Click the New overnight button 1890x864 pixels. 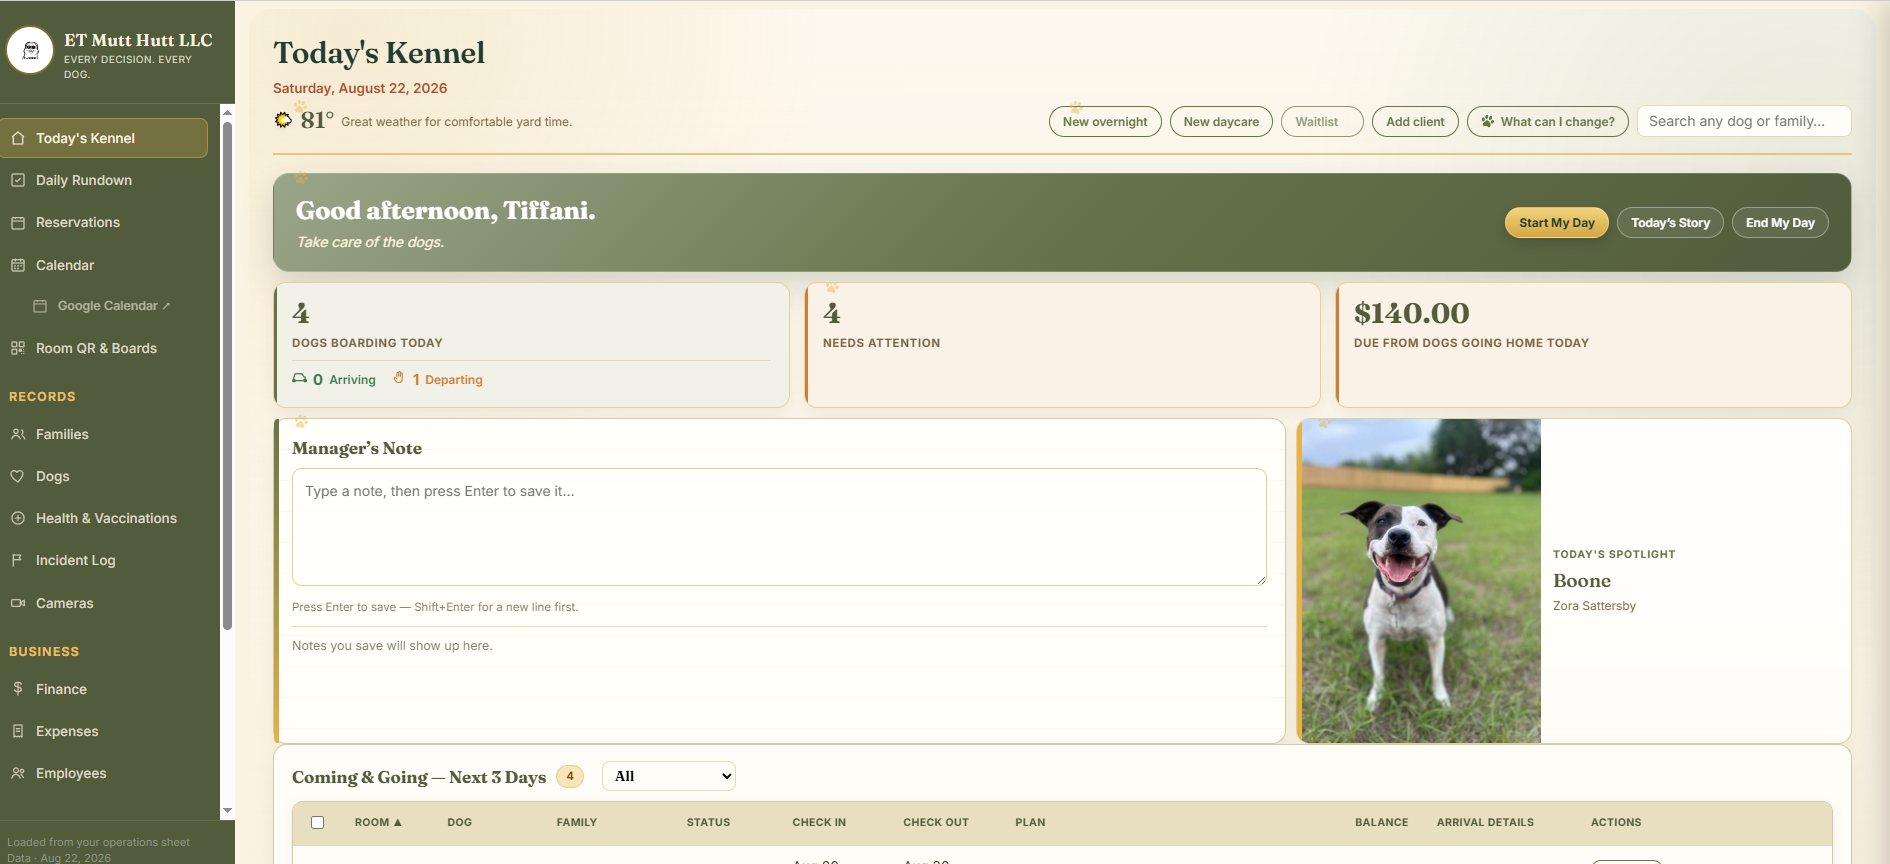pos(1105,121)
